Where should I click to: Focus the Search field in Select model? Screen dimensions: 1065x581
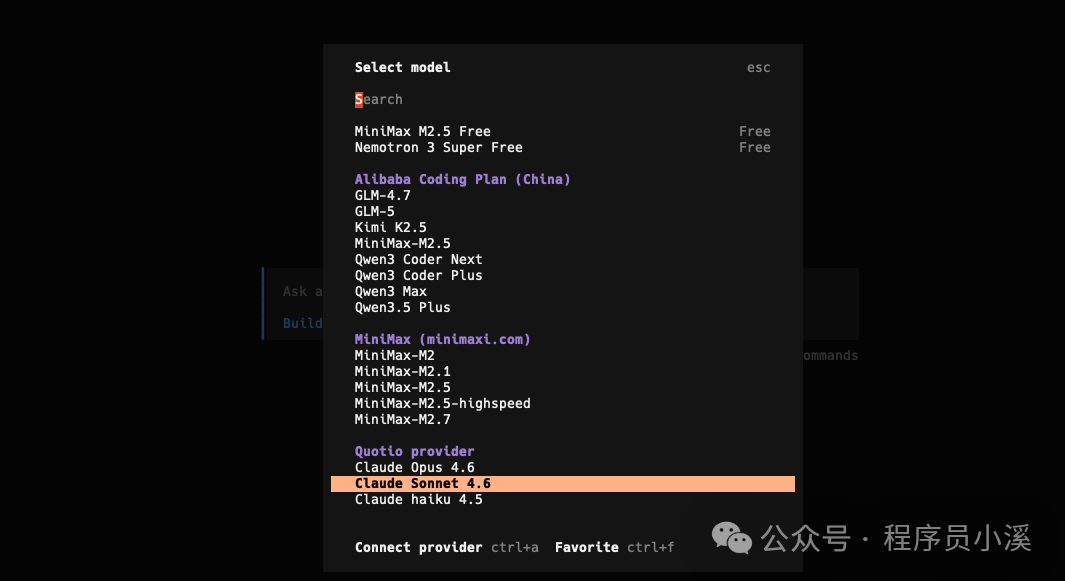378,99
